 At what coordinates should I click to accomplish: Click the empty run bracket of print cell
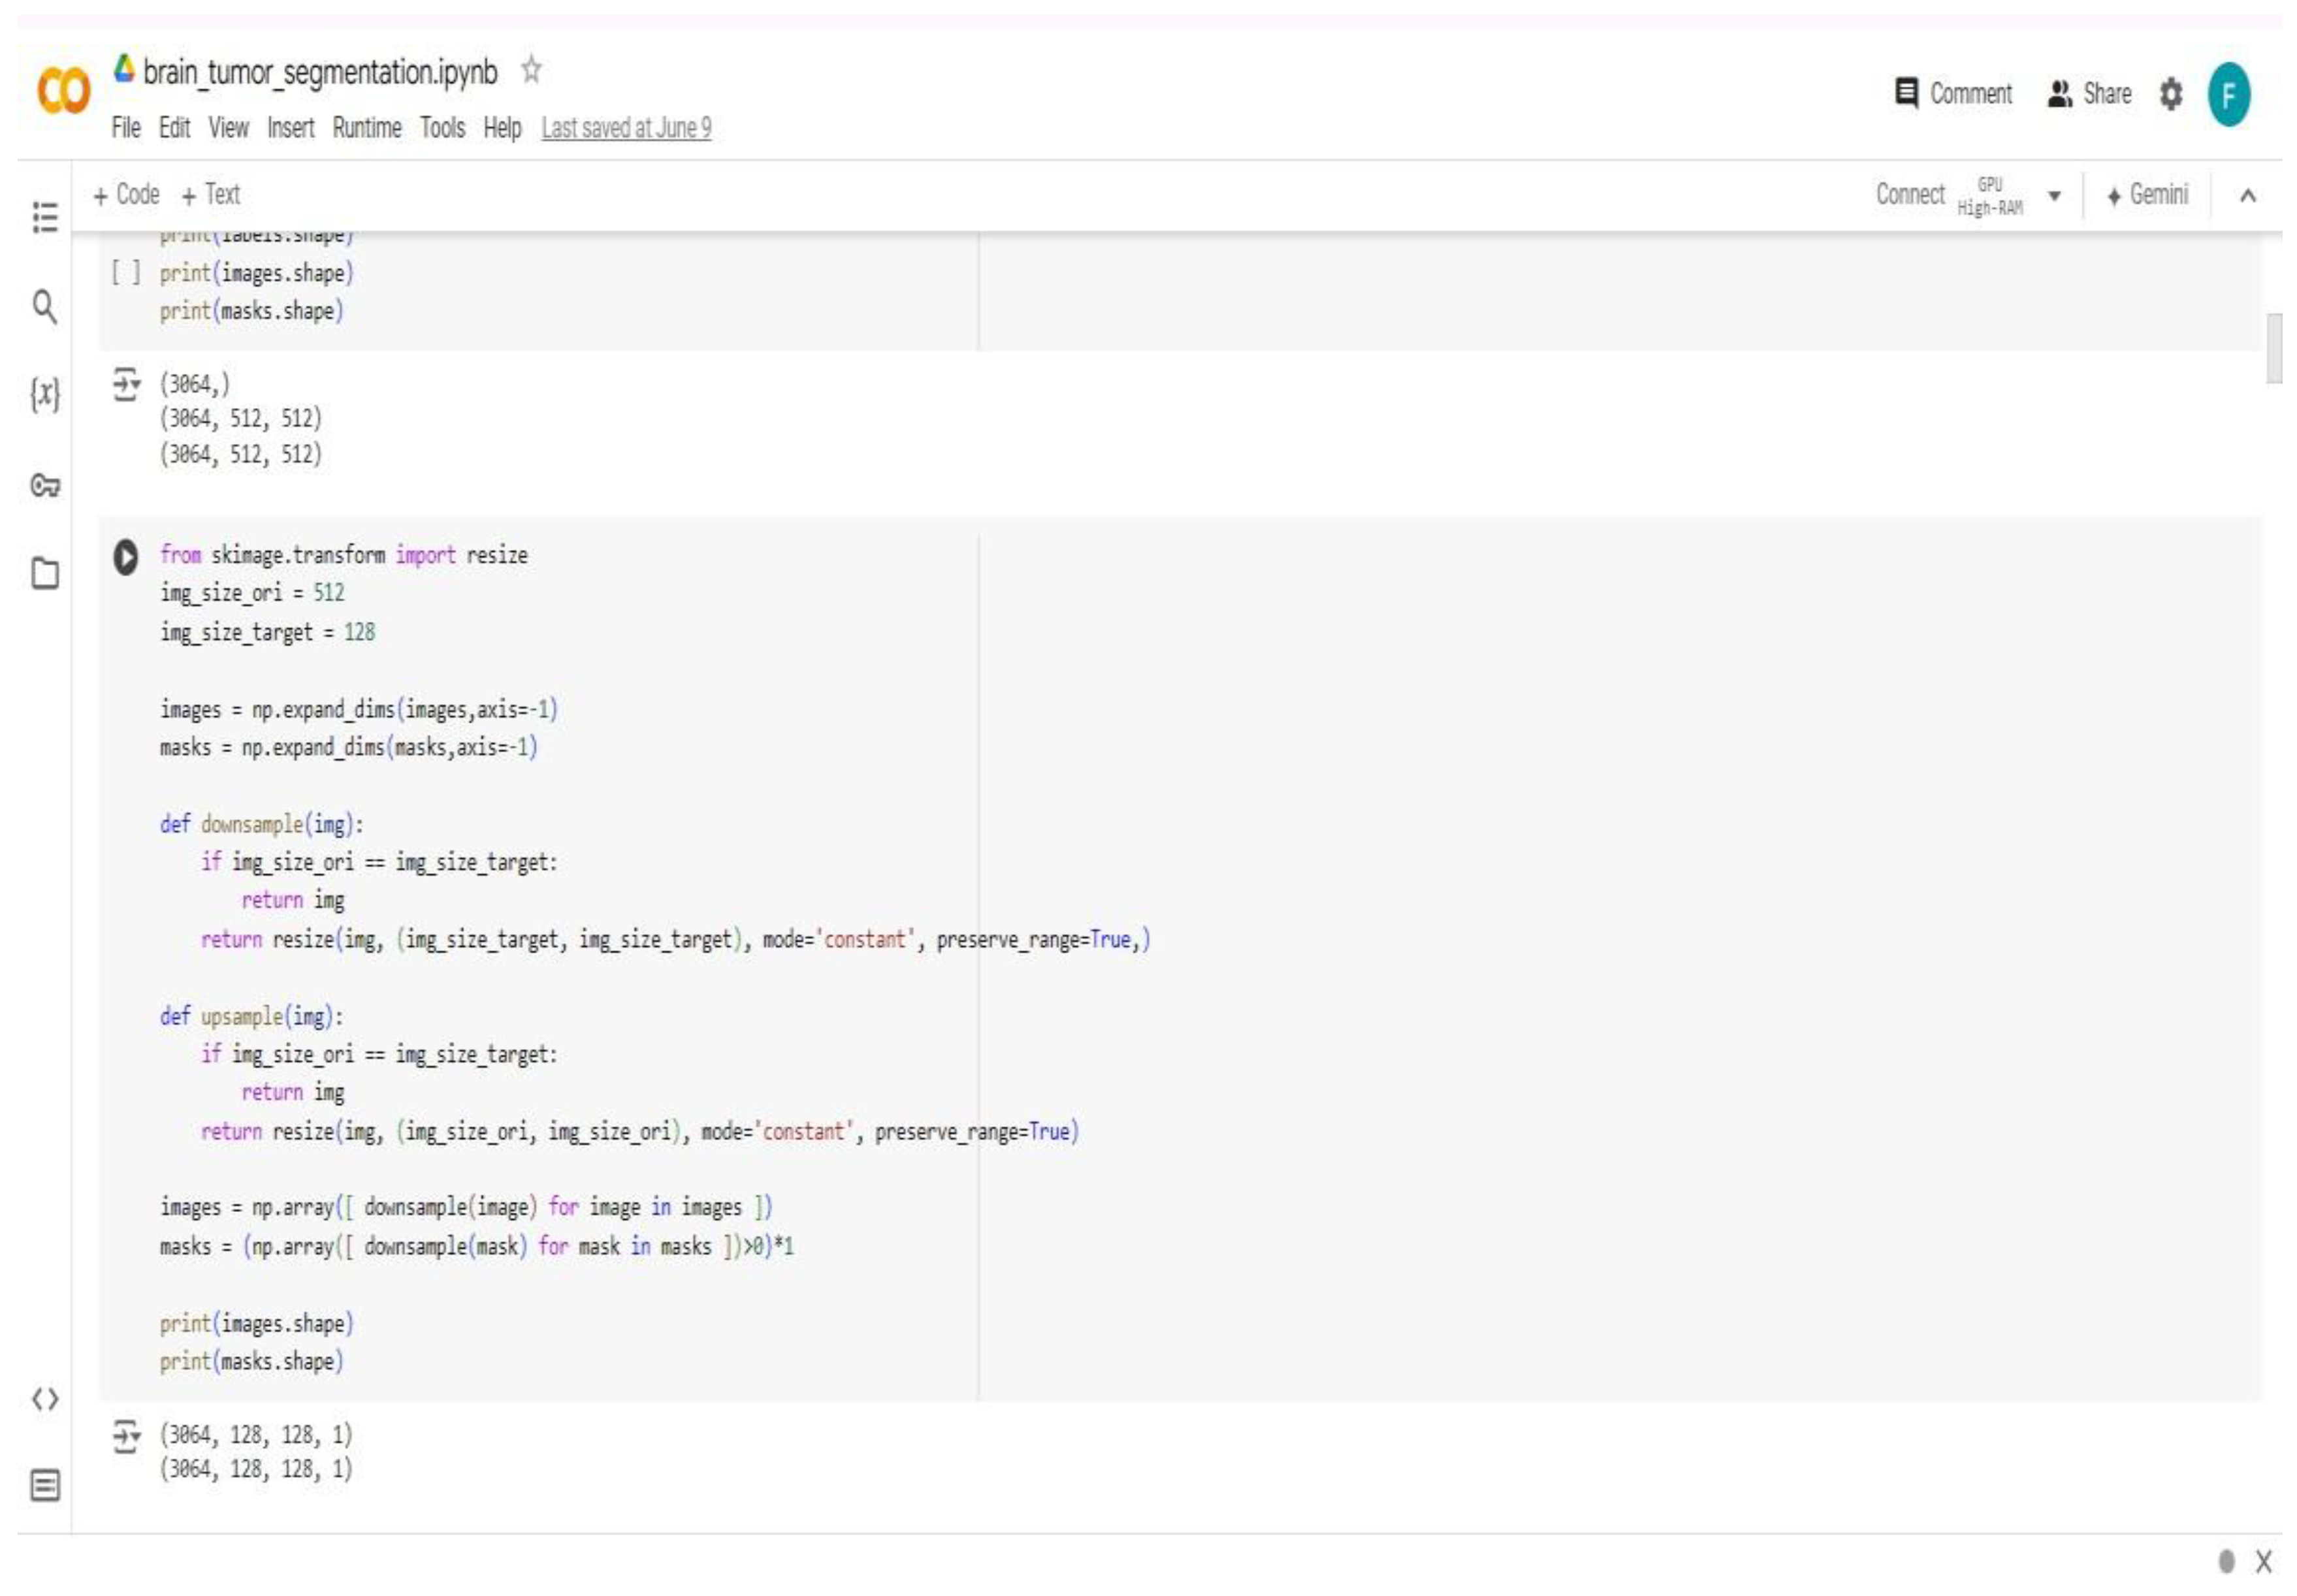(125, 273)
